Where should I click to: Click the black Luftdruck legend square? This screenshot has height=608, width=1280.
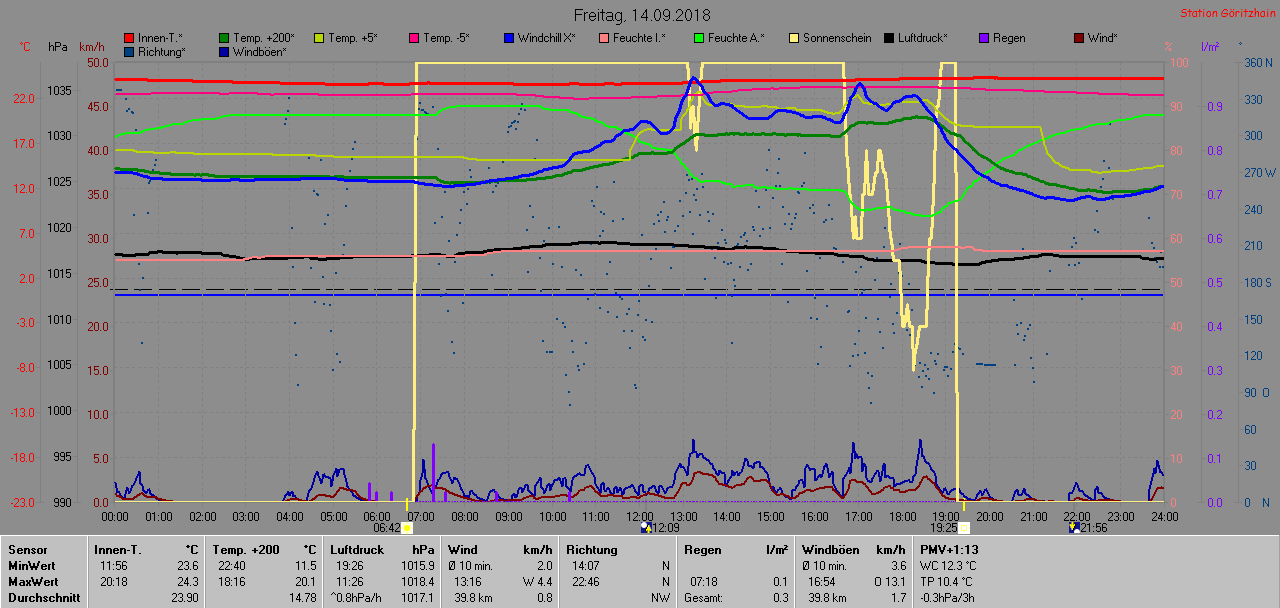tap(889, 38)
